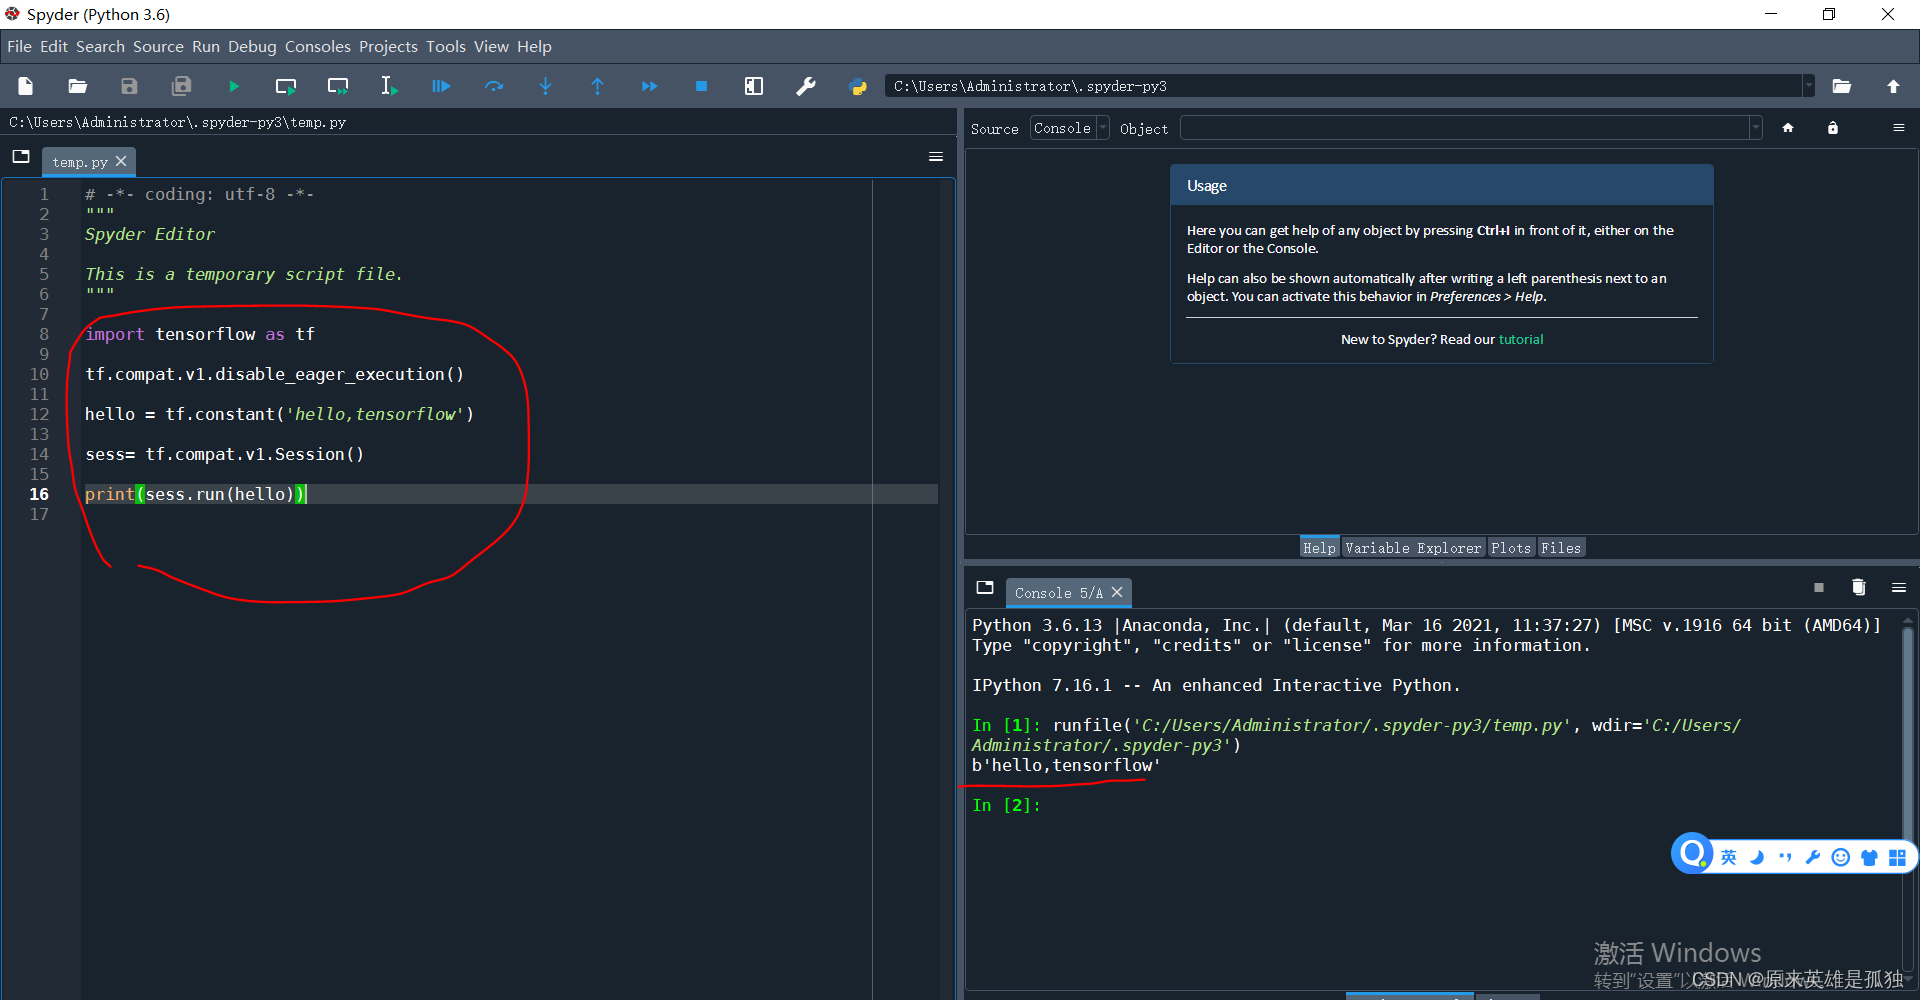Open Preferences via the wrench icon

coord(806,86)
